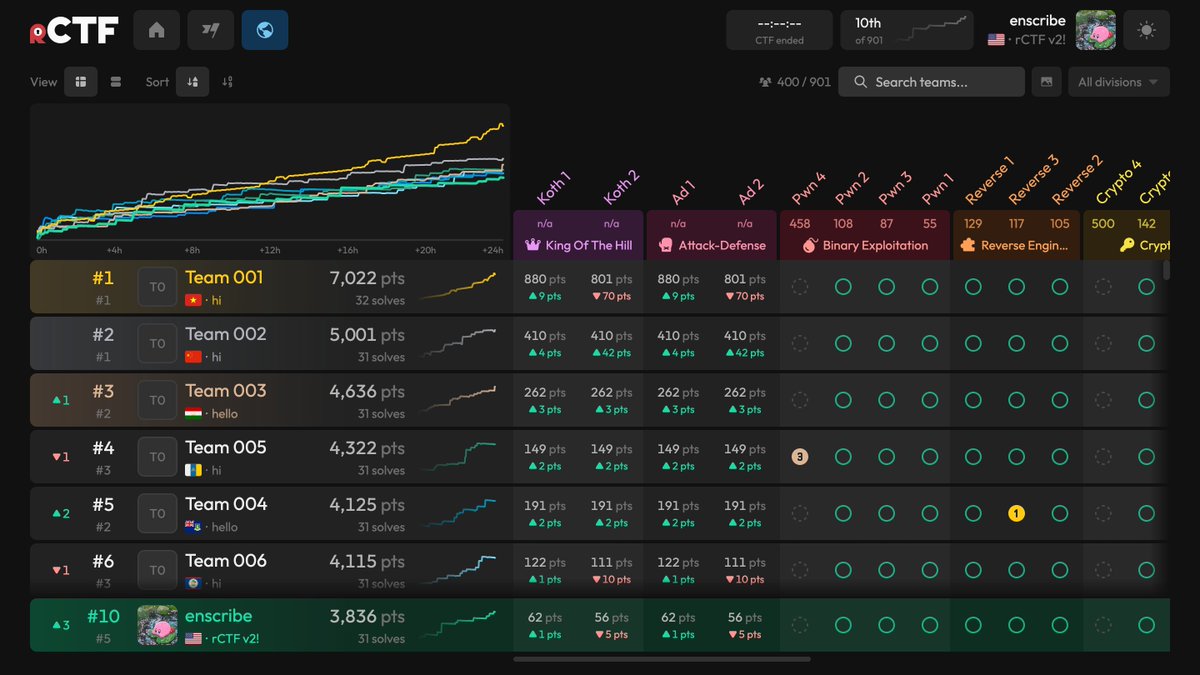
Task: Click the Pwn 4 column header
Action: (809, 188)
